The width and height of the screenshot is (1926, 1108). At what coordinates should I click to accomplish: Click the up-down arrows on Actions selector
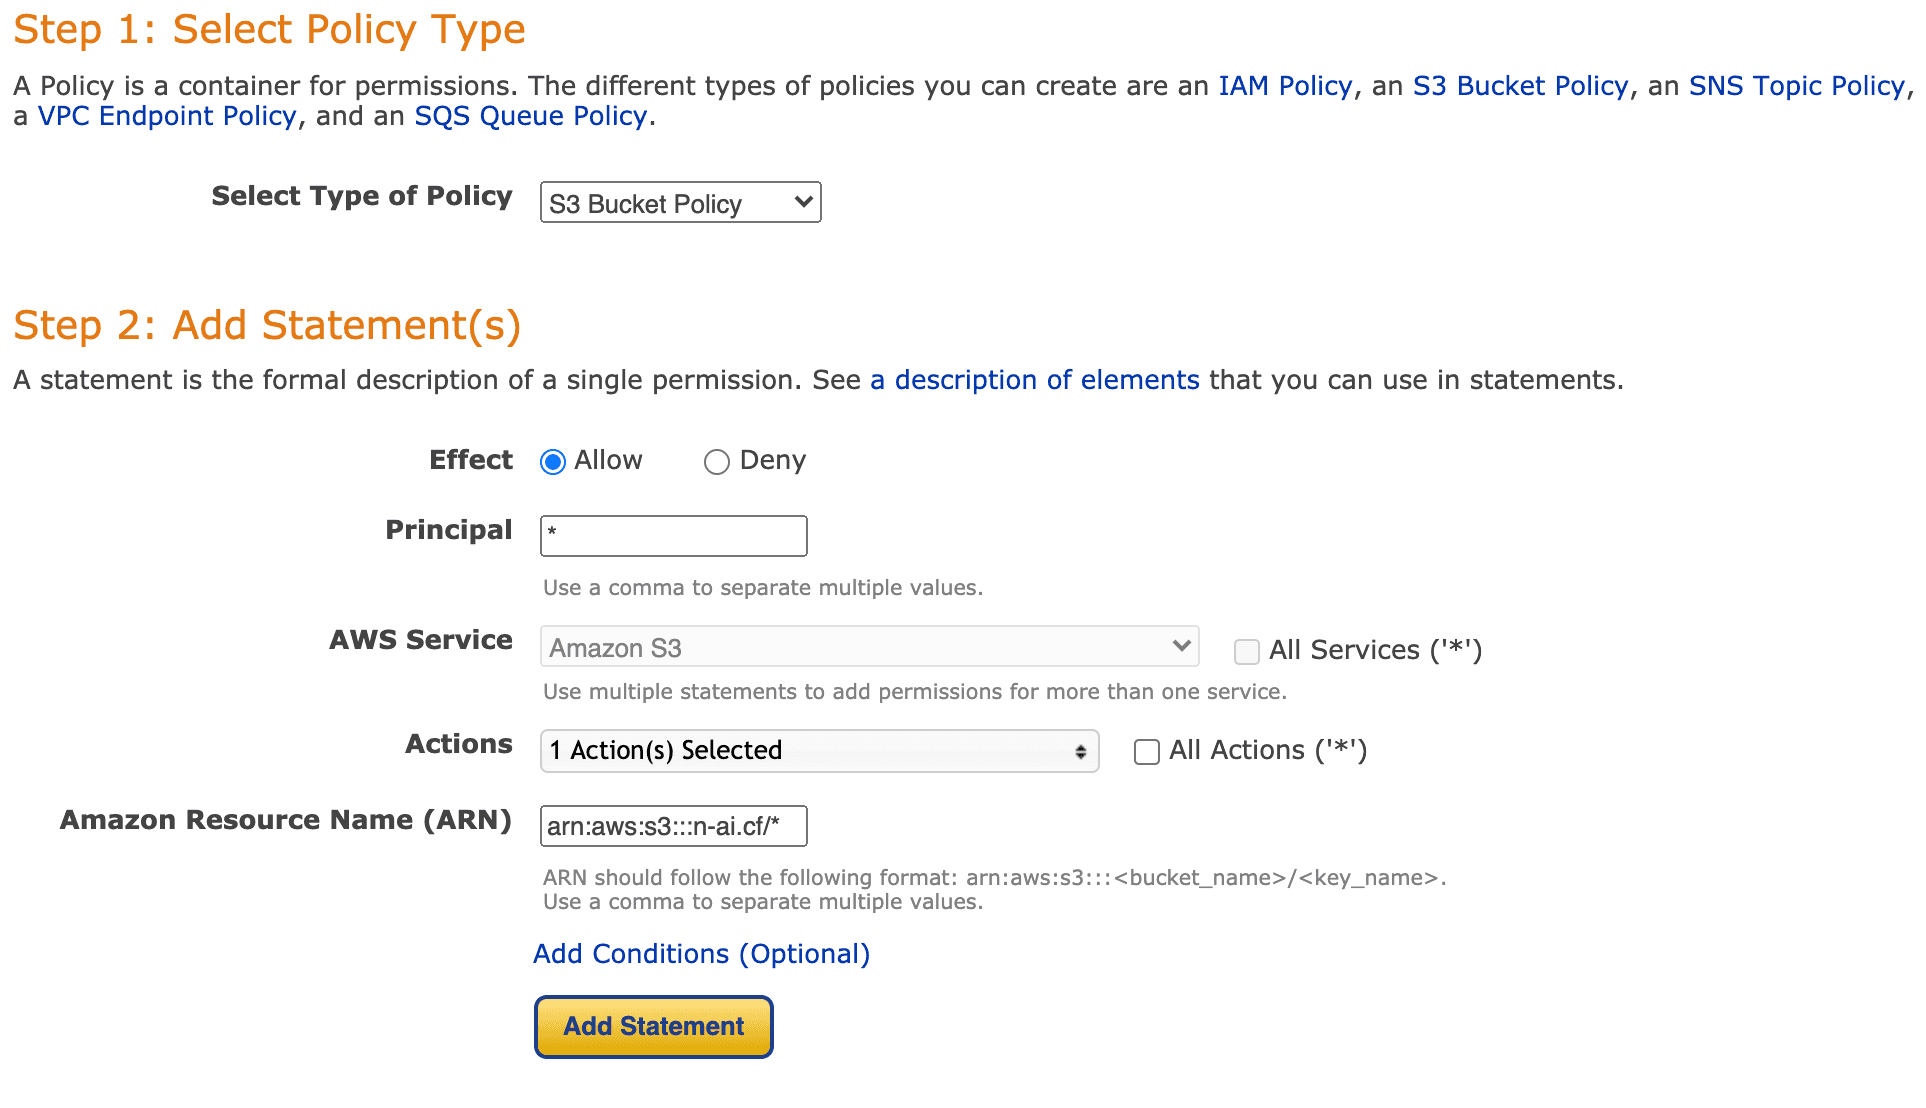(1081, 752)
